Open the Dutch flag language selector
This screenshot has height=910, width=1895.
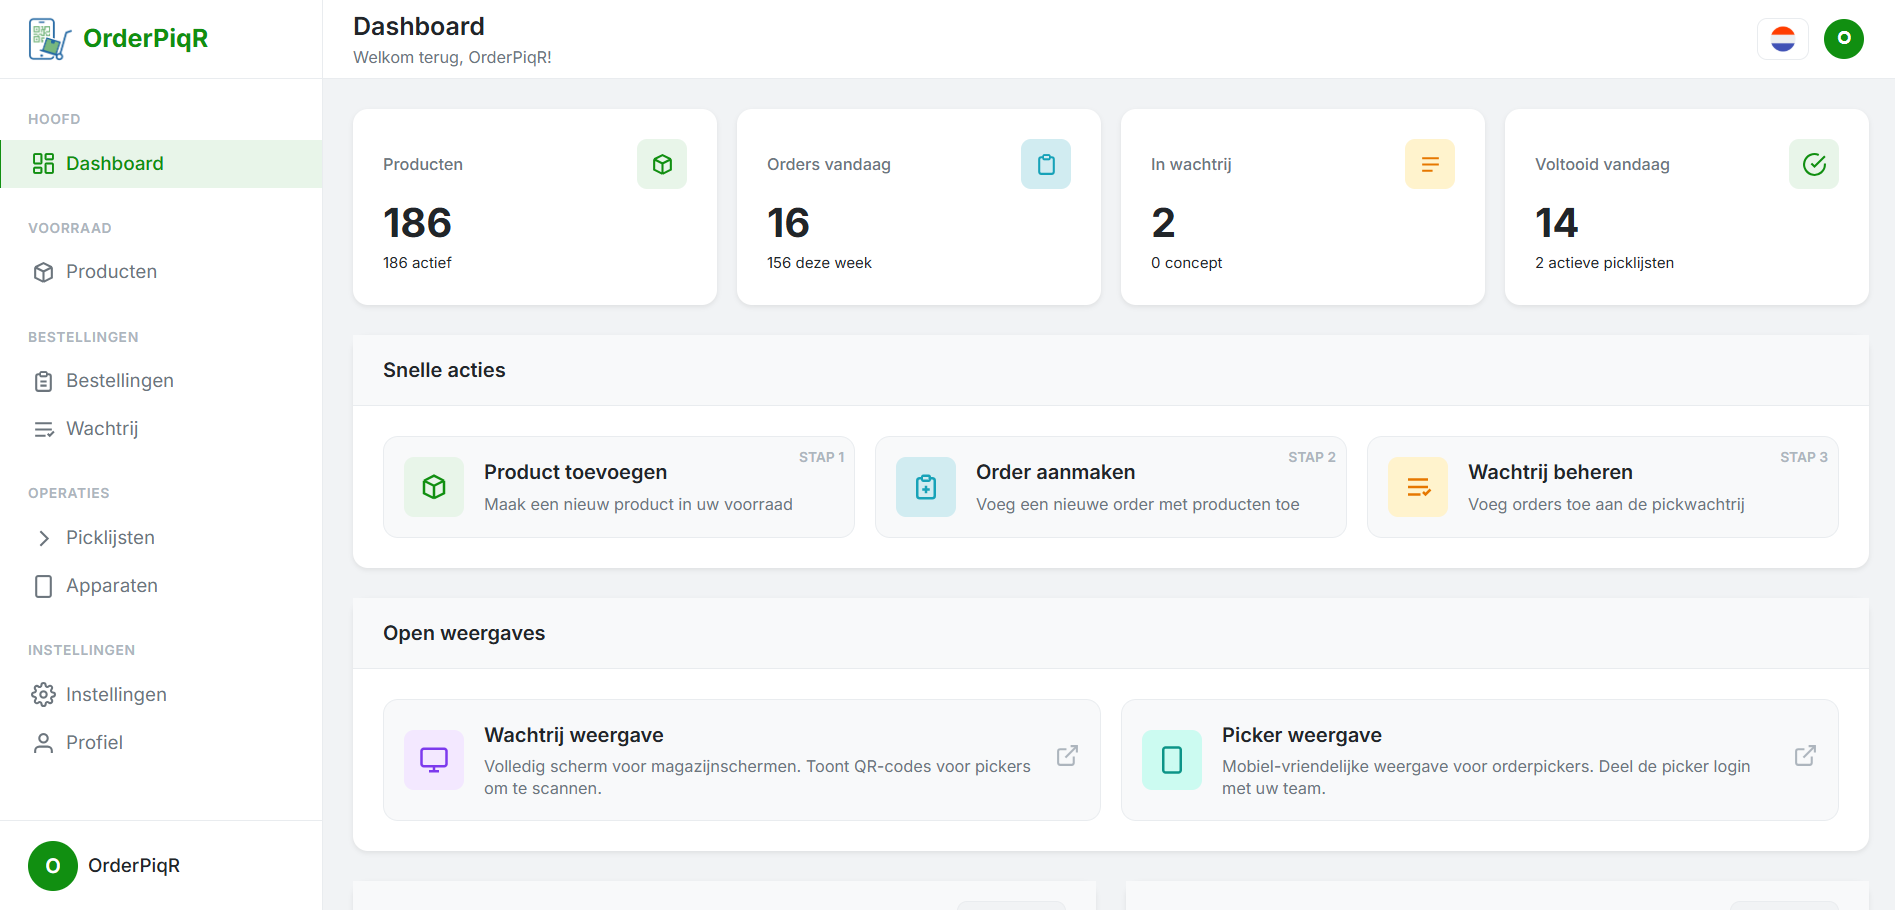click(1783, 38)
